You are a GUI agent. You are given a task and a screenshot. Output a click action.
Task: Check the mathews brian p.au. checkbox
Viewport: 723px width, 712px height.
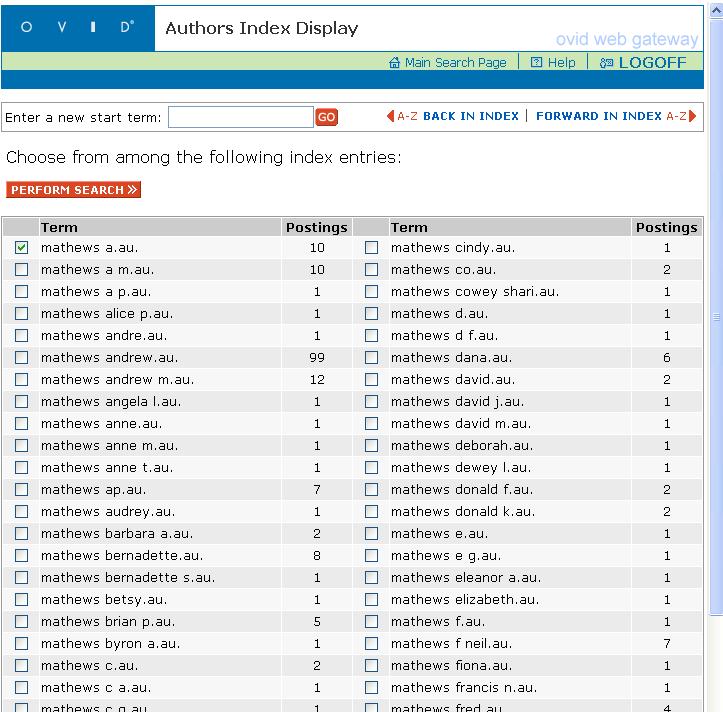[x=21, y=622]
